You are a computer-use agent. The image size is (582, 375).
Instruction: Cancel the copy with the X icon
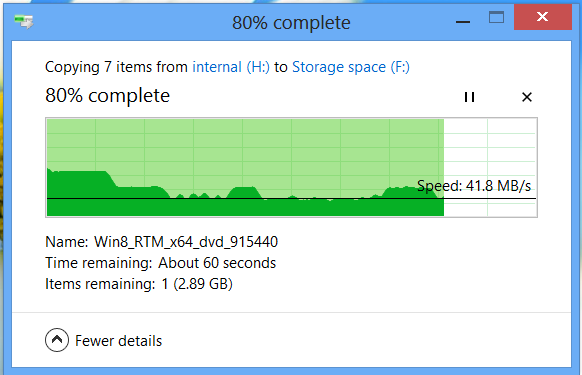tap(527, 97)
